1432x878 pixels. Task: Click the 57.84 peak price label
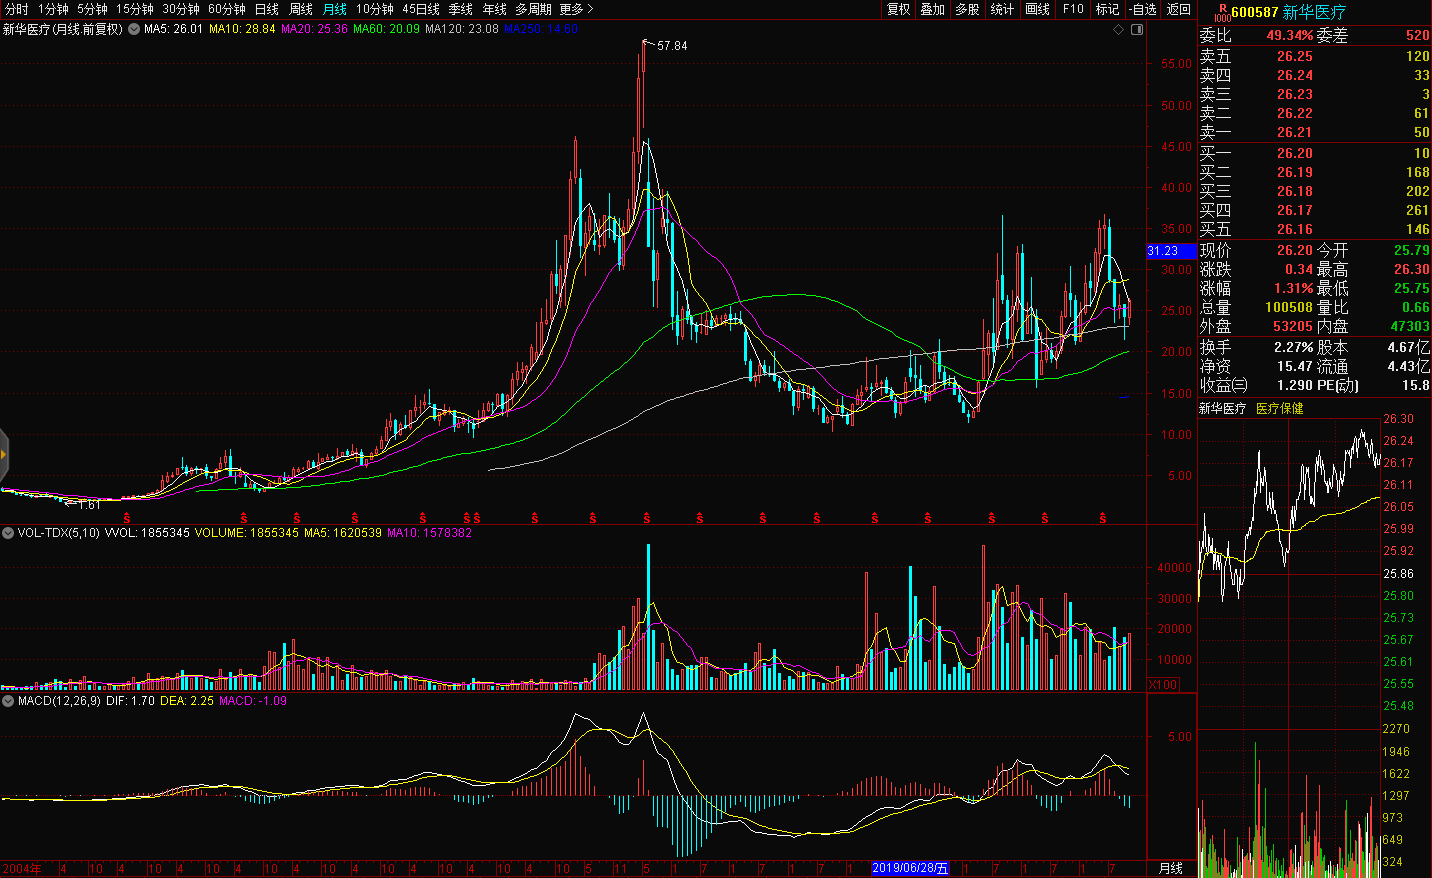[672, 46]
